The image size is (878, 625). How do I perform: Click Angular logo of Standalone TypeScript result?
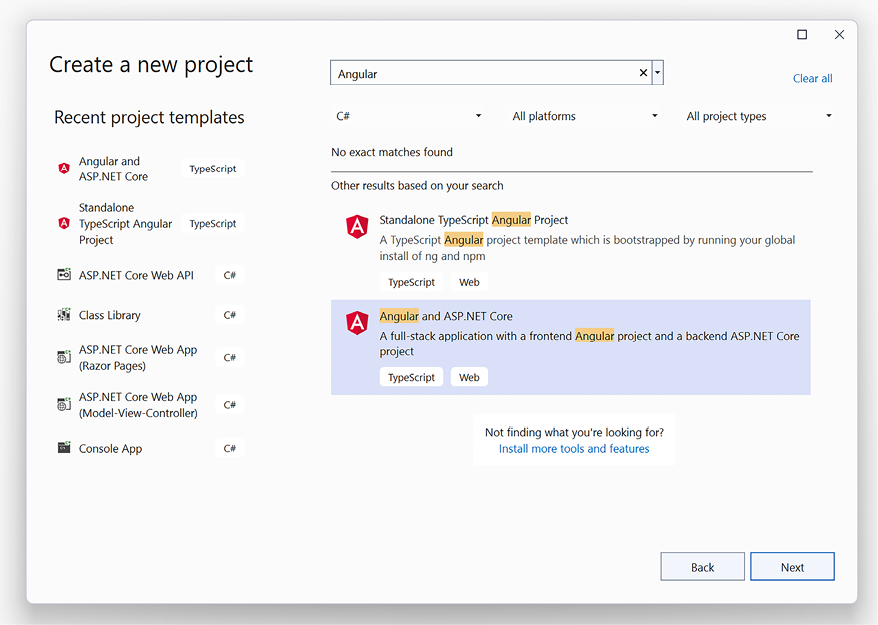point(357,227)
